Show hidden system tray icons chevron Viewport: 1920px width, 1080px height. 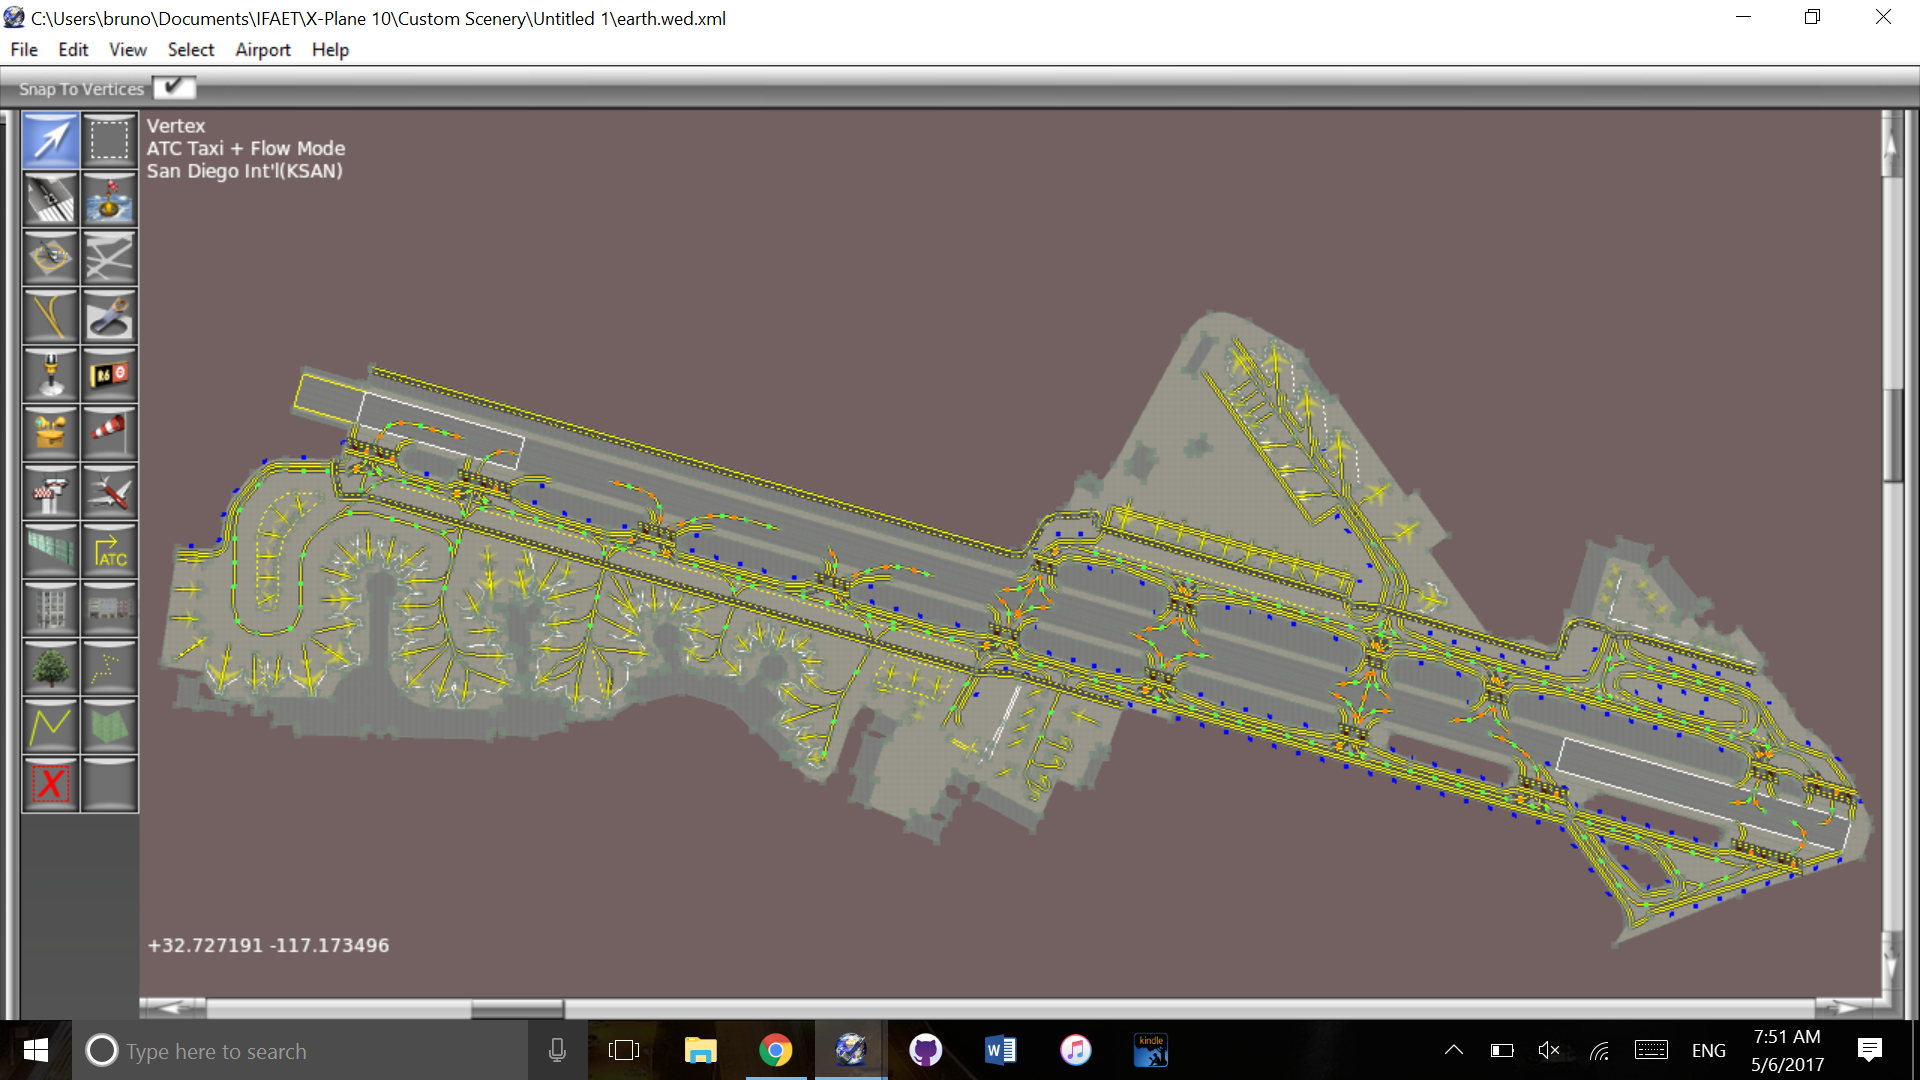(x=1454, y=1050)
